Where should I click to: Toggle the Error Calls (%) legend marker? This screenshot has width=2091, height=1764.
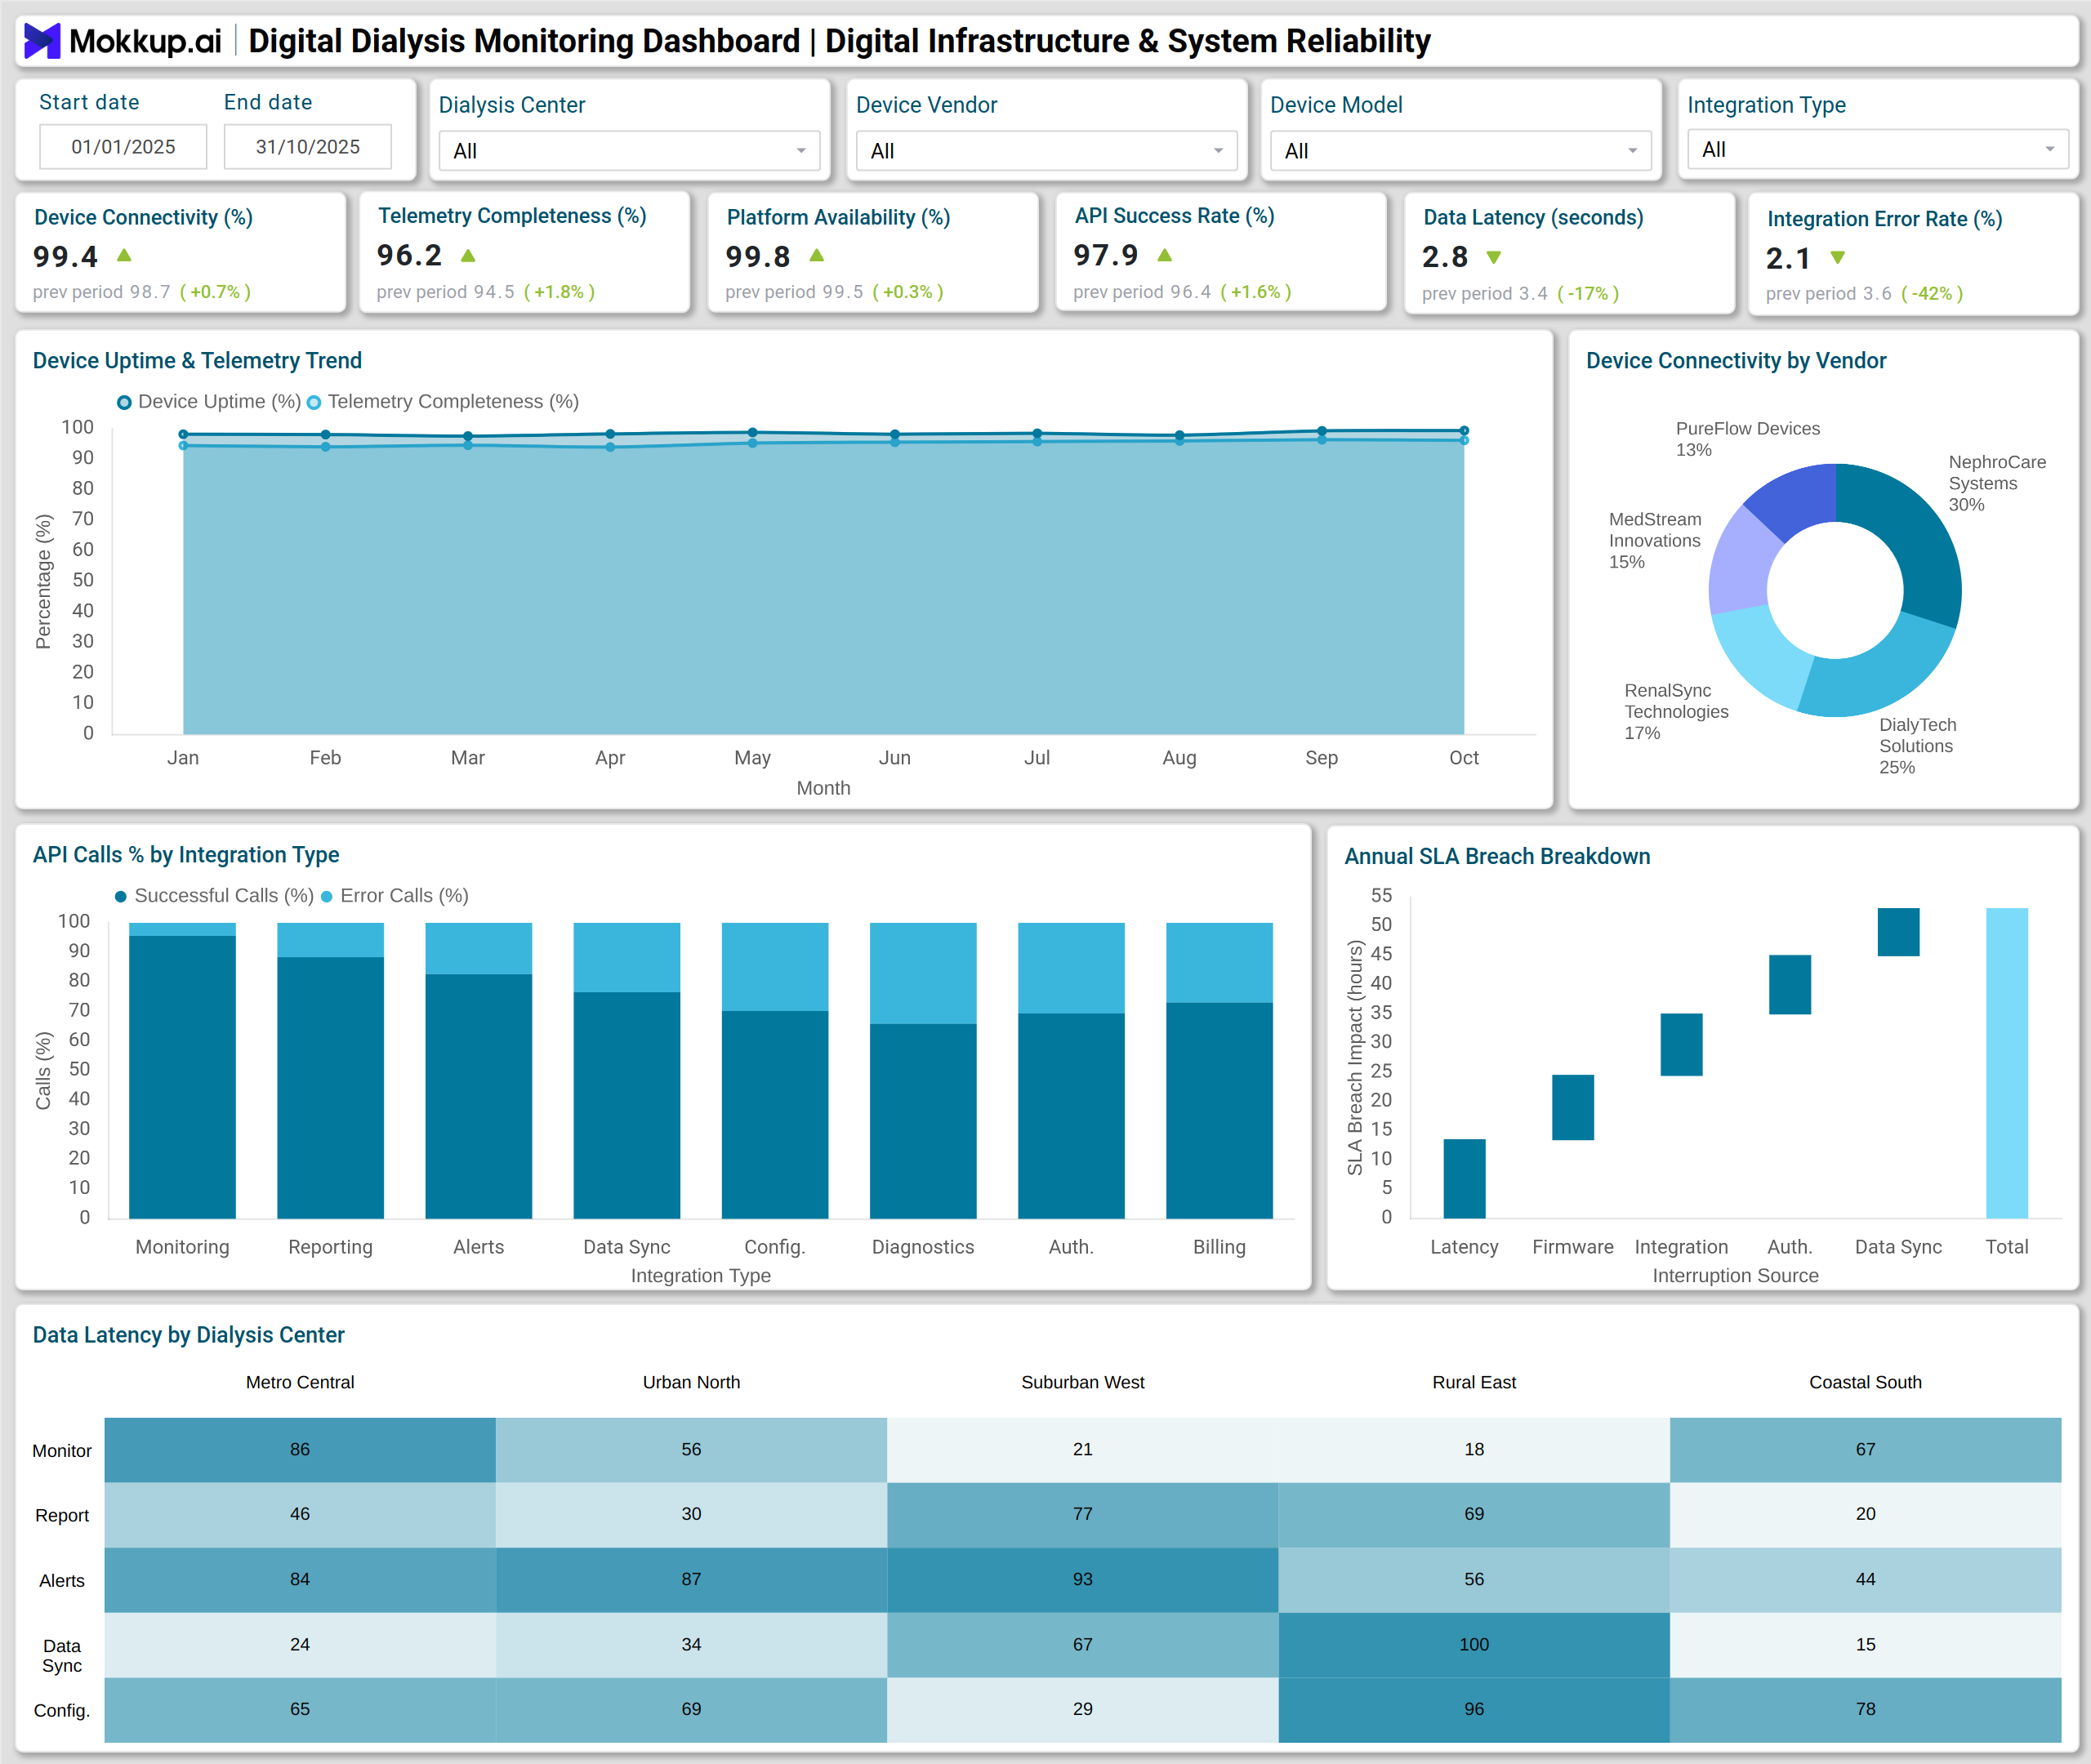(326, 896)
